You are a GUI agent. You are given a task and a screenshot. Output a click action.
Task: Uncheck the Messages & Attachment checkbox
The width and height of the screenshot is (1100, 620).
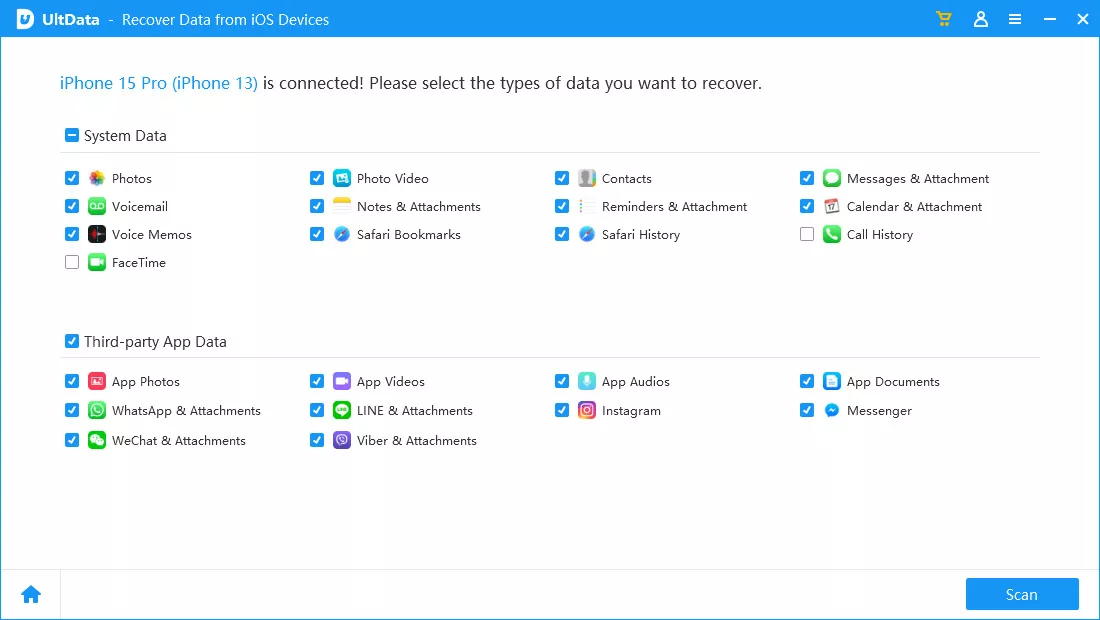point(807,178)
